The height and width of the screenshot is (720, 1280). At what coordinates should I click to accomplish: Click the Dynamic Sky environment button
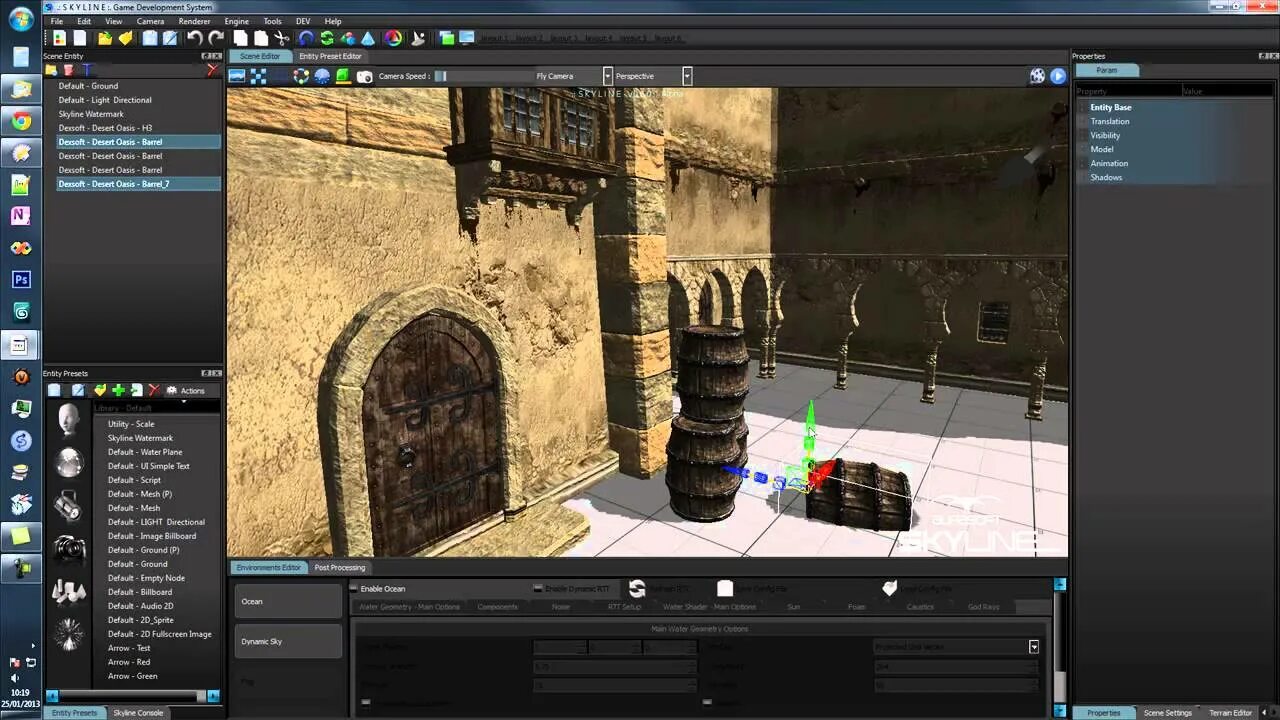pyautogui.click(x=288, y=641)
